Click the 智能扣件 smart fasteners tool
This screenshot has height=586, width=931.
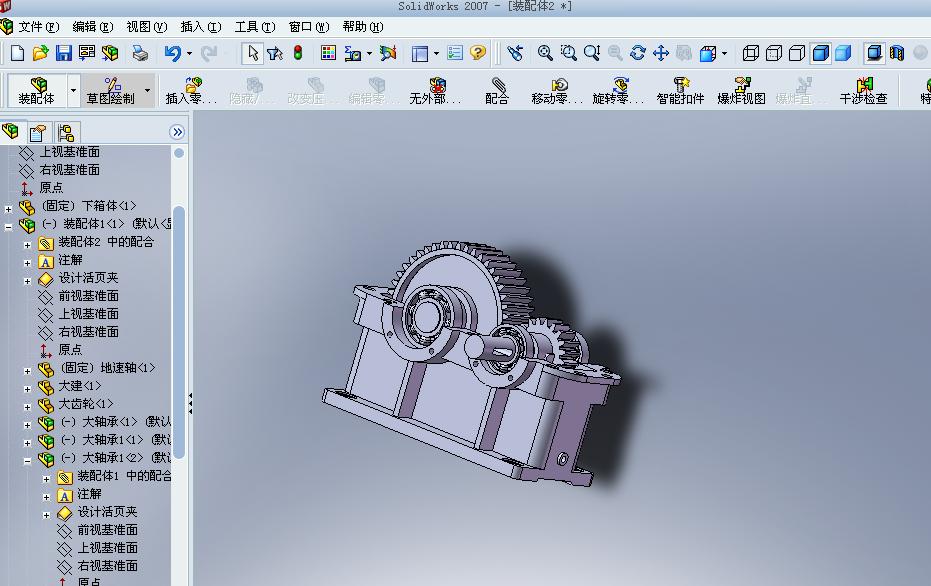[680, 90]
